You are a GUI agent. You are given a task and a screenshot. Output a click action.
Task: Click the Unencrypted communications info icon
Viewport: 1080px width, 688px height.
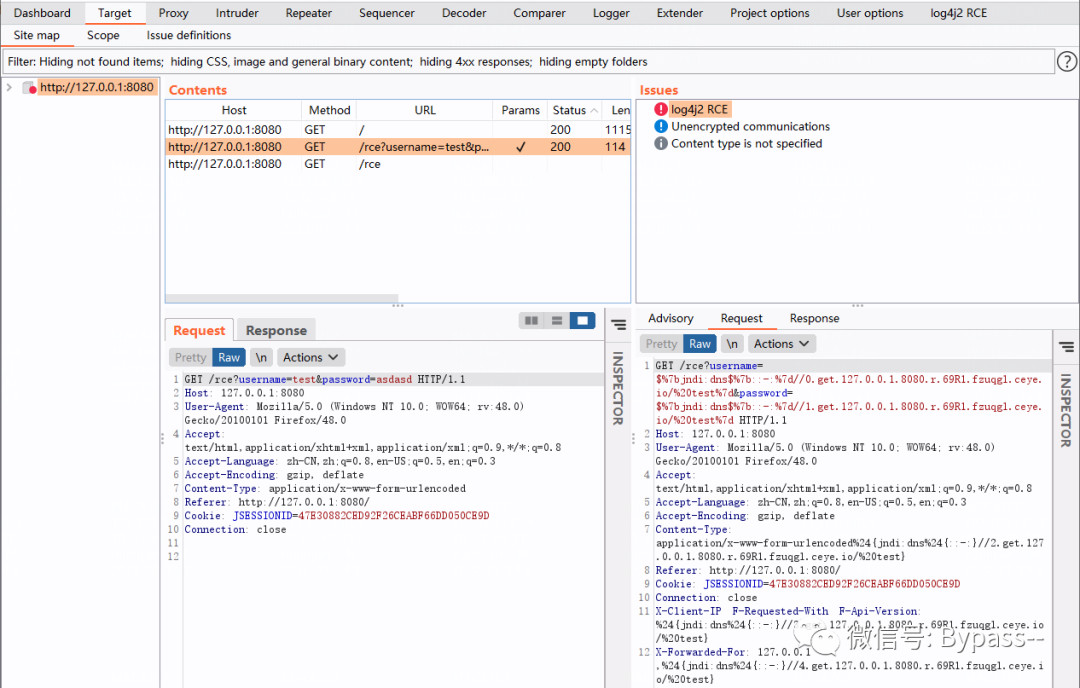pyautogui.click(x=661, y=126)
